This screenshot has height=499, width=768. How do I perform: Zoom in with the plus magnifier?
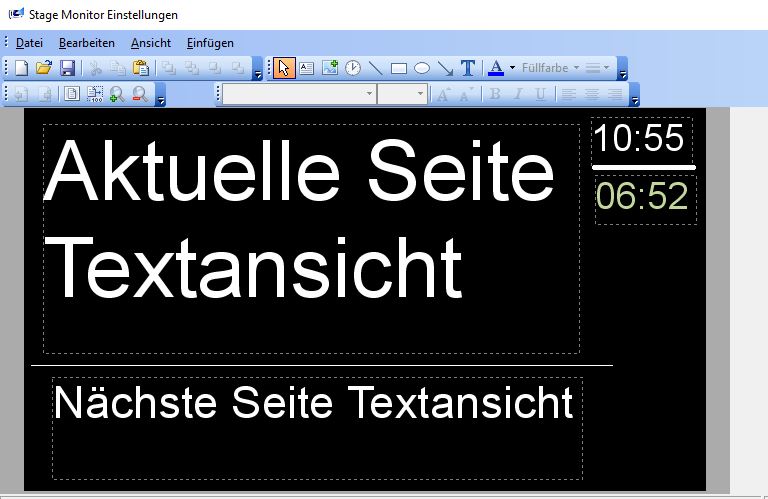pyautogui.click(x=117, y=94)
